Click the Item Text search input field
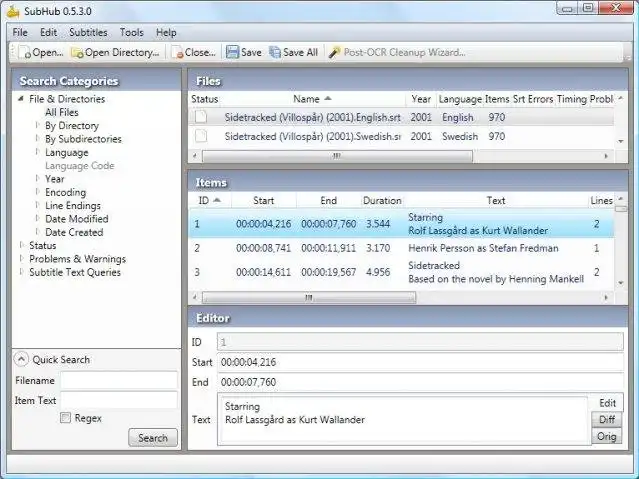639x479 pixels. 119,400
